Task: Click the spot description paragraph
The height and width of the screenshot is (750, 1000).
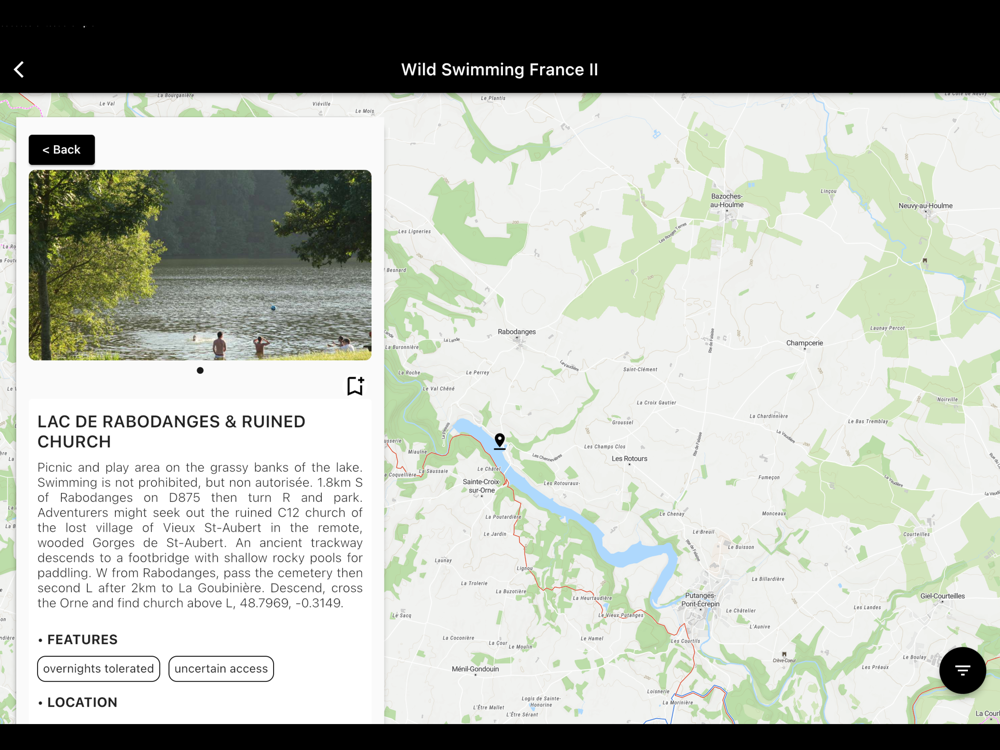Action: click(x=200, y=535)
